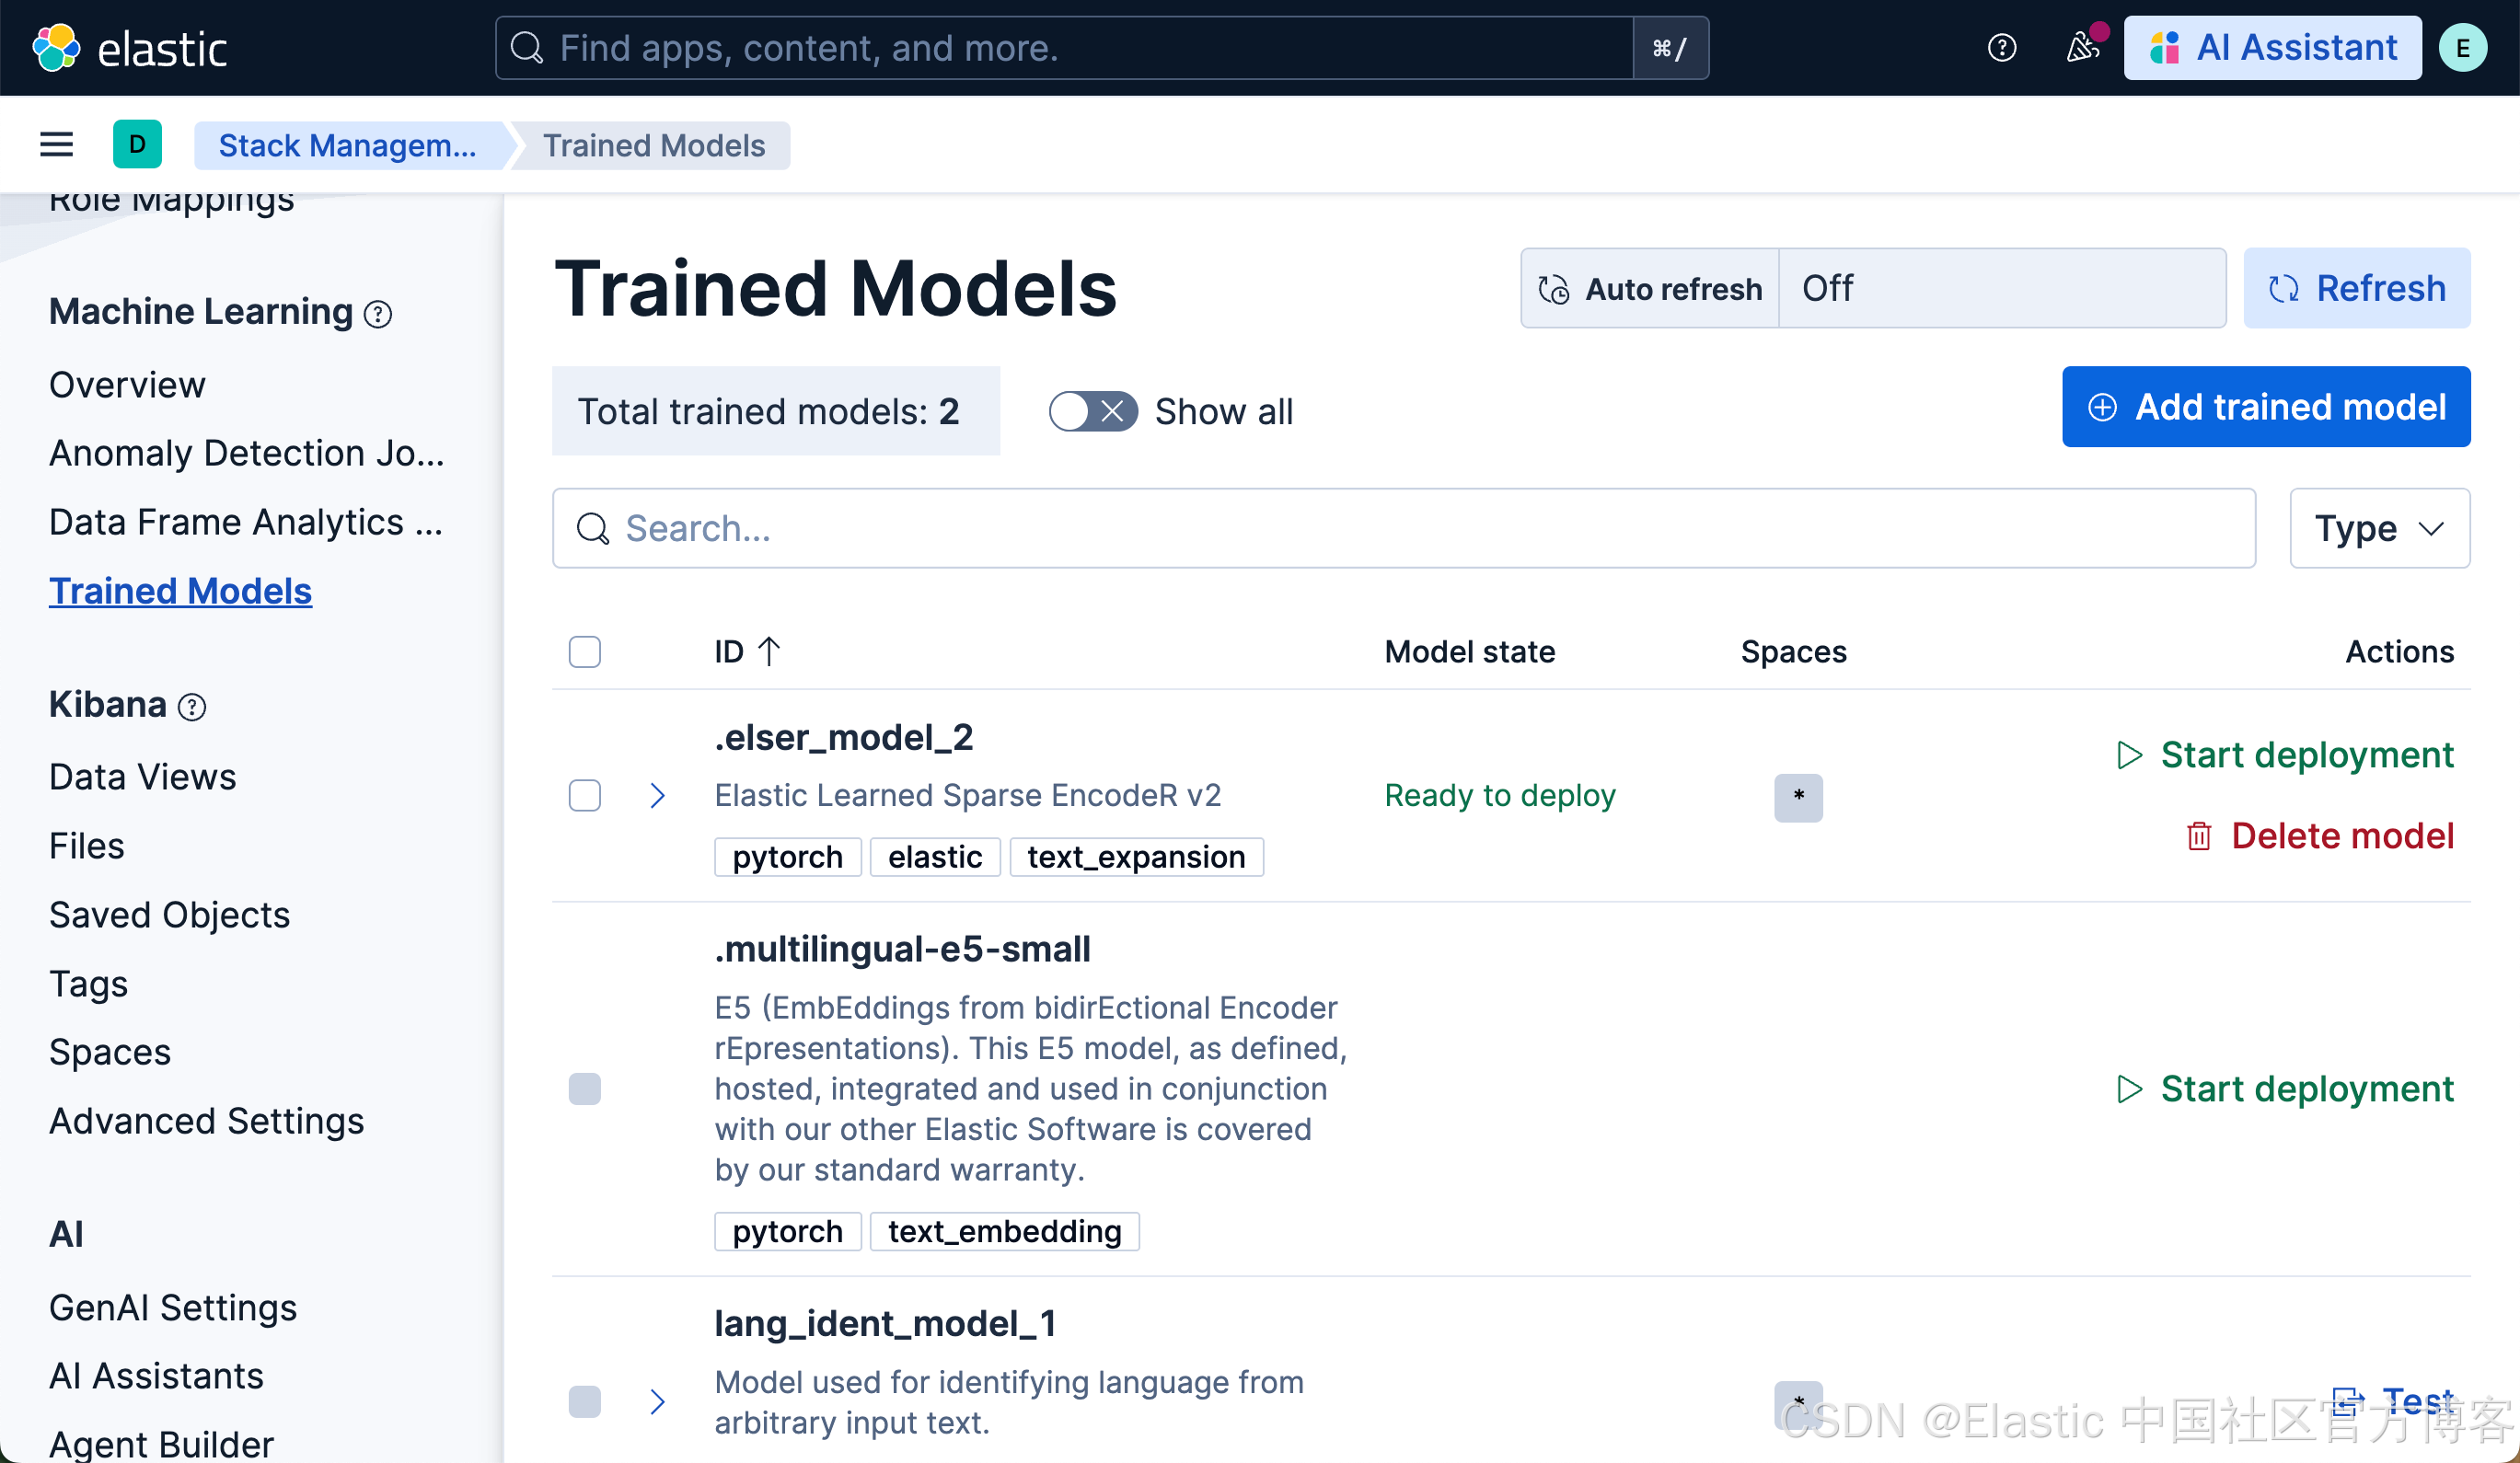Open the help menu icon
Viewport: 2520px width, 1463px height.
pyautogui.click(x=2001, y=47)
